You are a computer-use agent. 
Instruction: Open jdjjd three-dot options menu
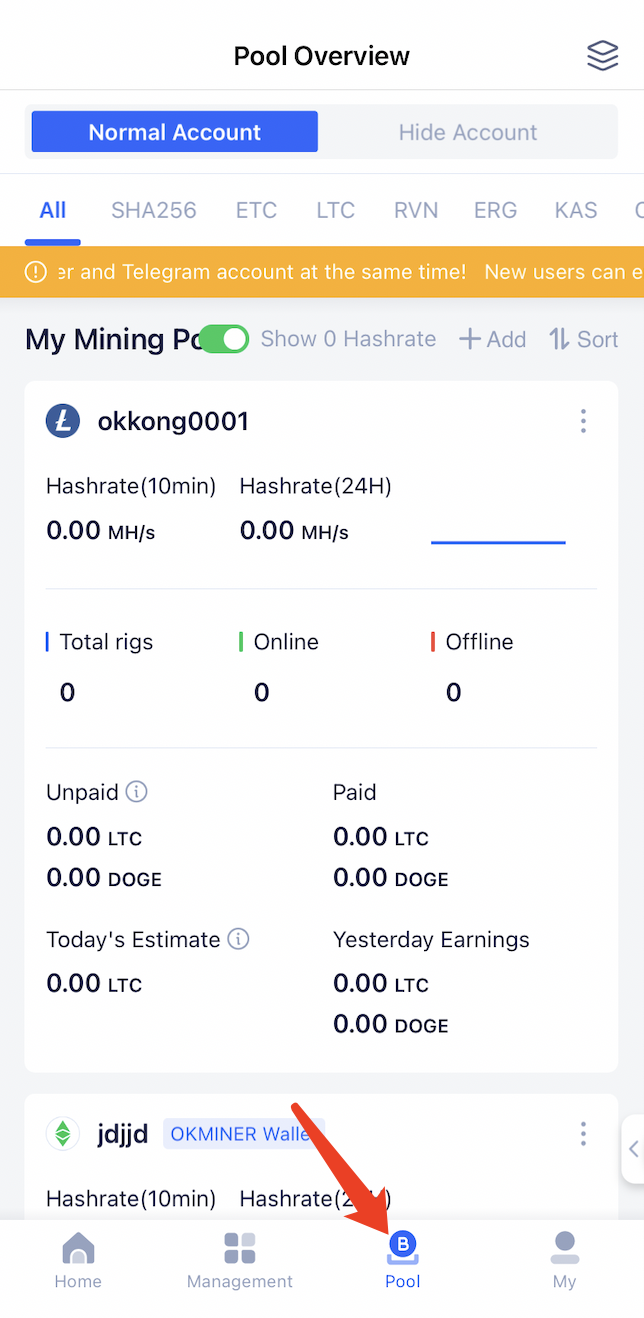pyautogui.click(x=583, y=1133)
